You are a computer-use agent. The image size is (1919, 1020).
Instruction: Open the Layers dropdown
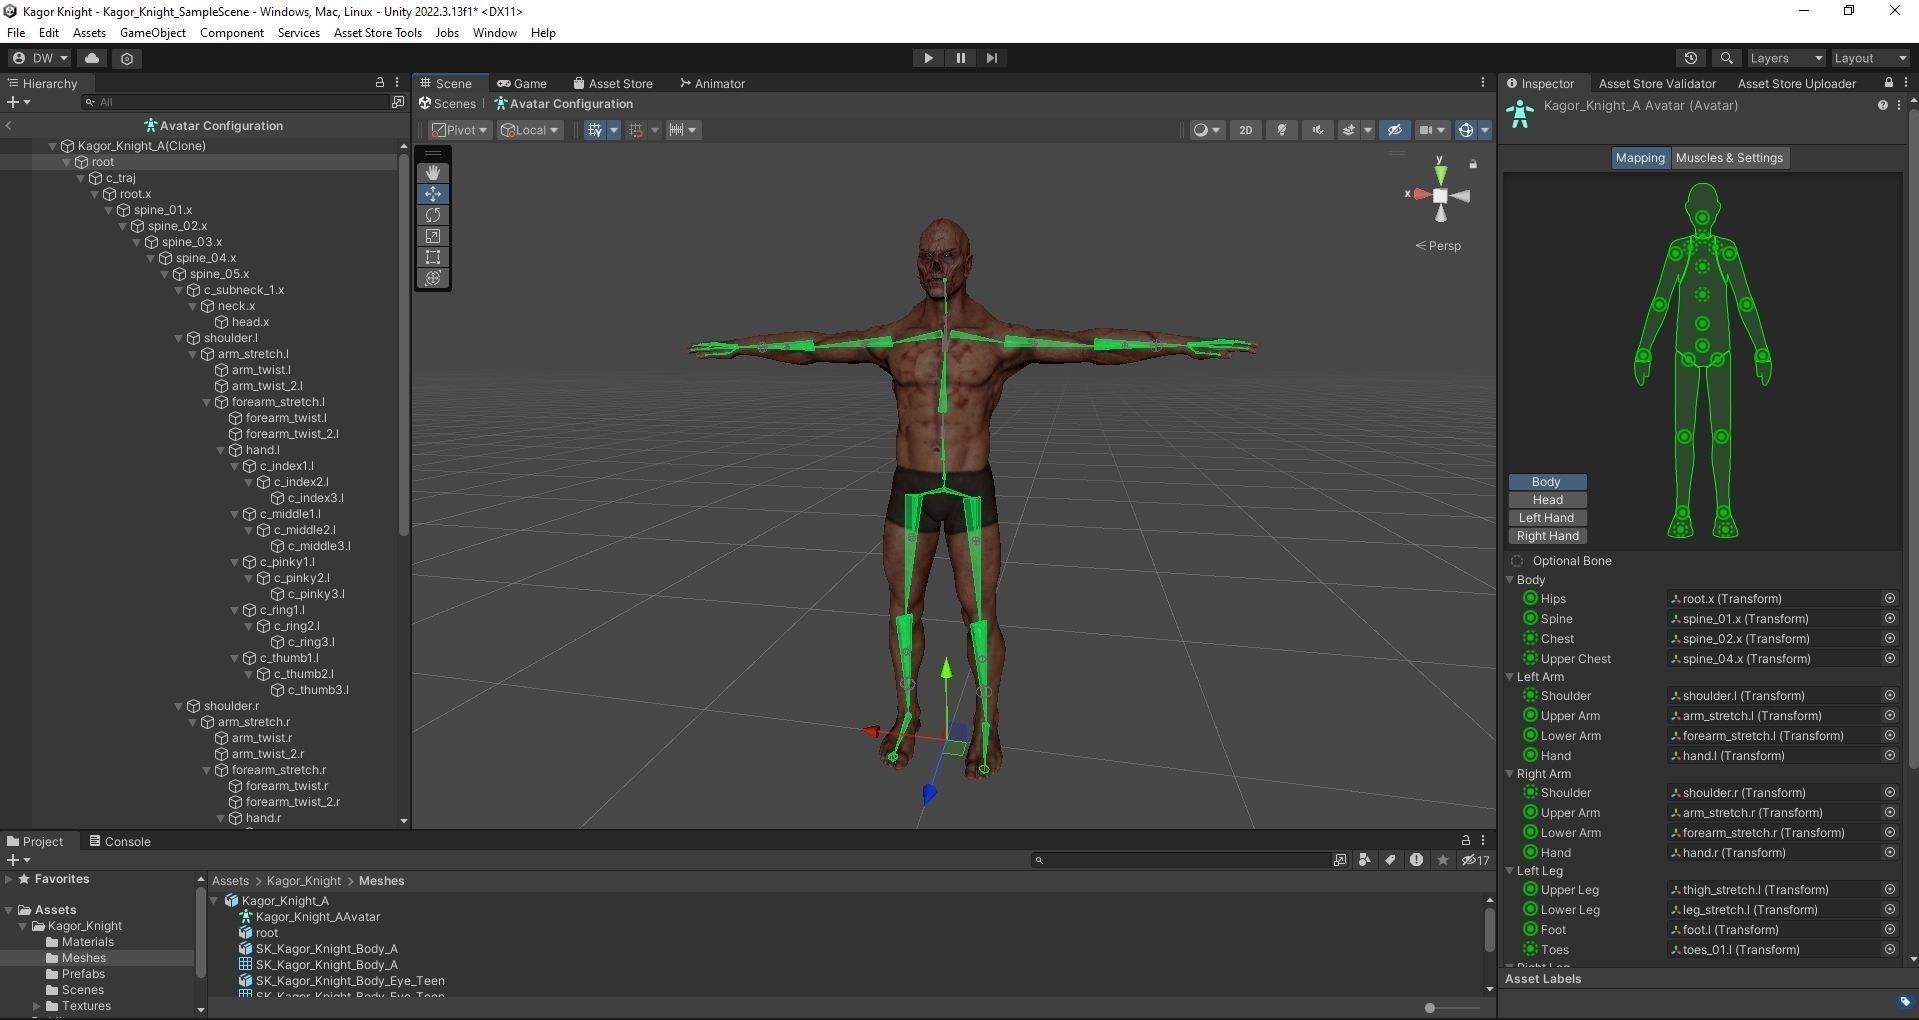tap(1786, 58)
